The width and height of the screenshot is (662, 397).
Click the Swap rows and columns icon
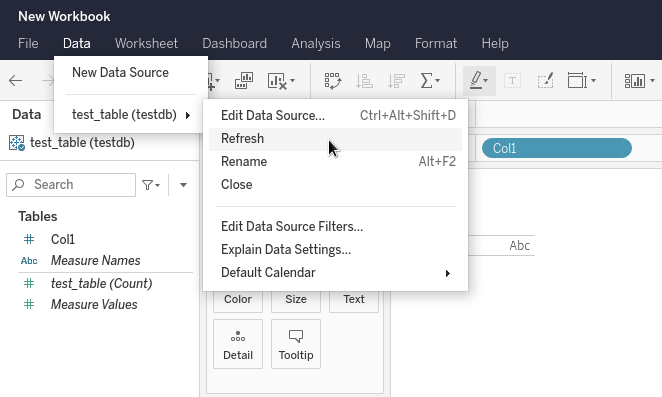click(x=333, y=81)
